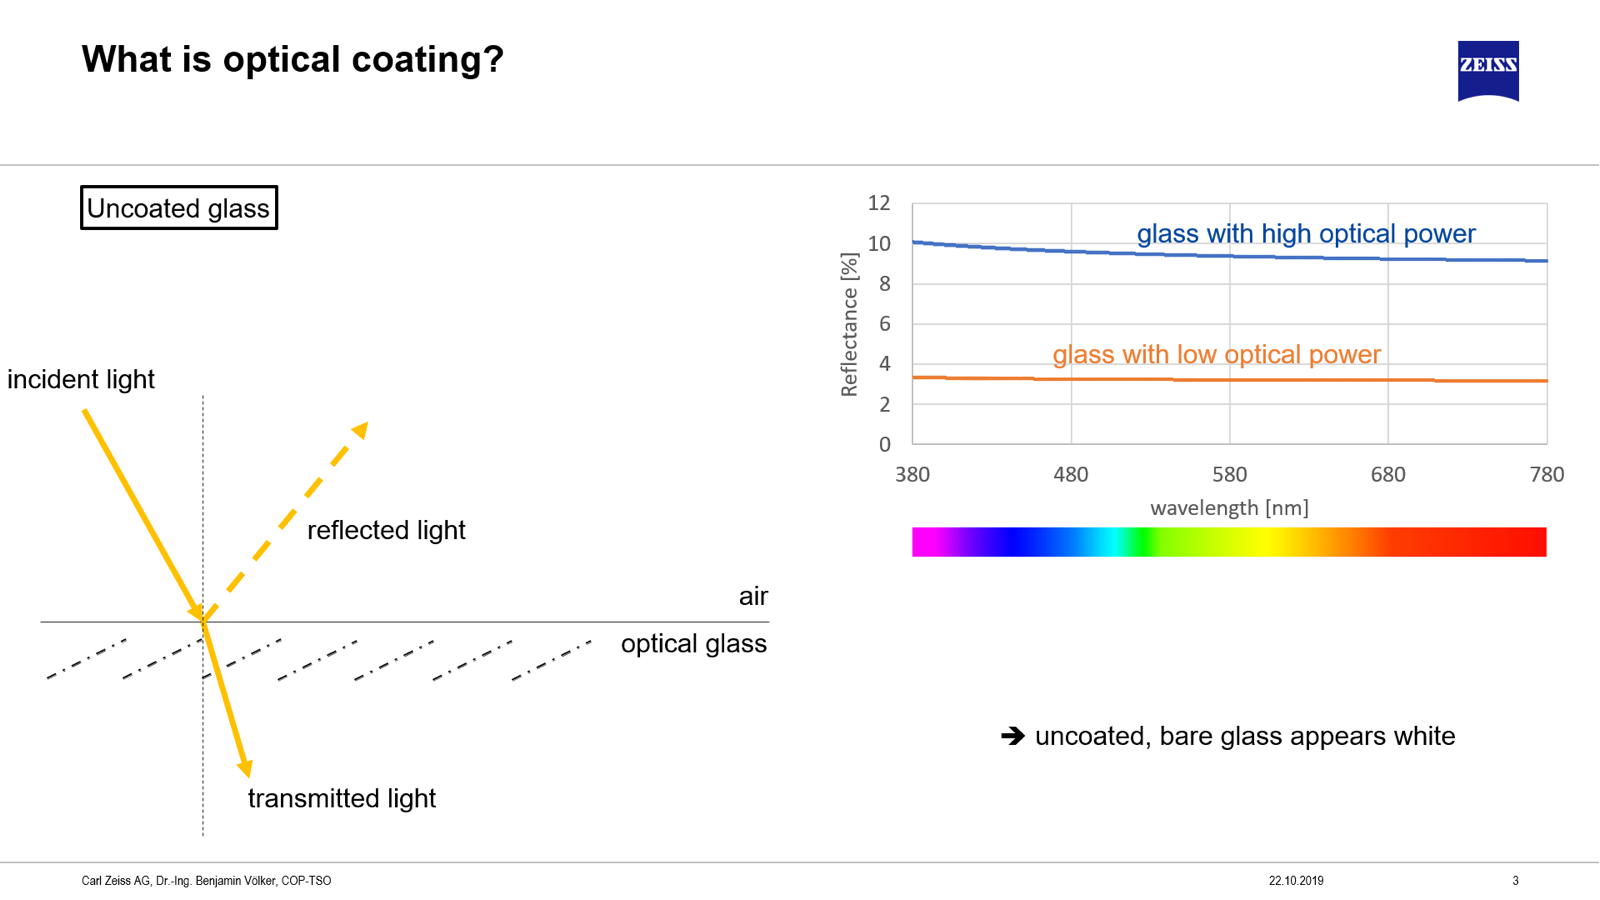
Task: Select the 'Uncoated glass' boxed label
Action: point(179,208)
